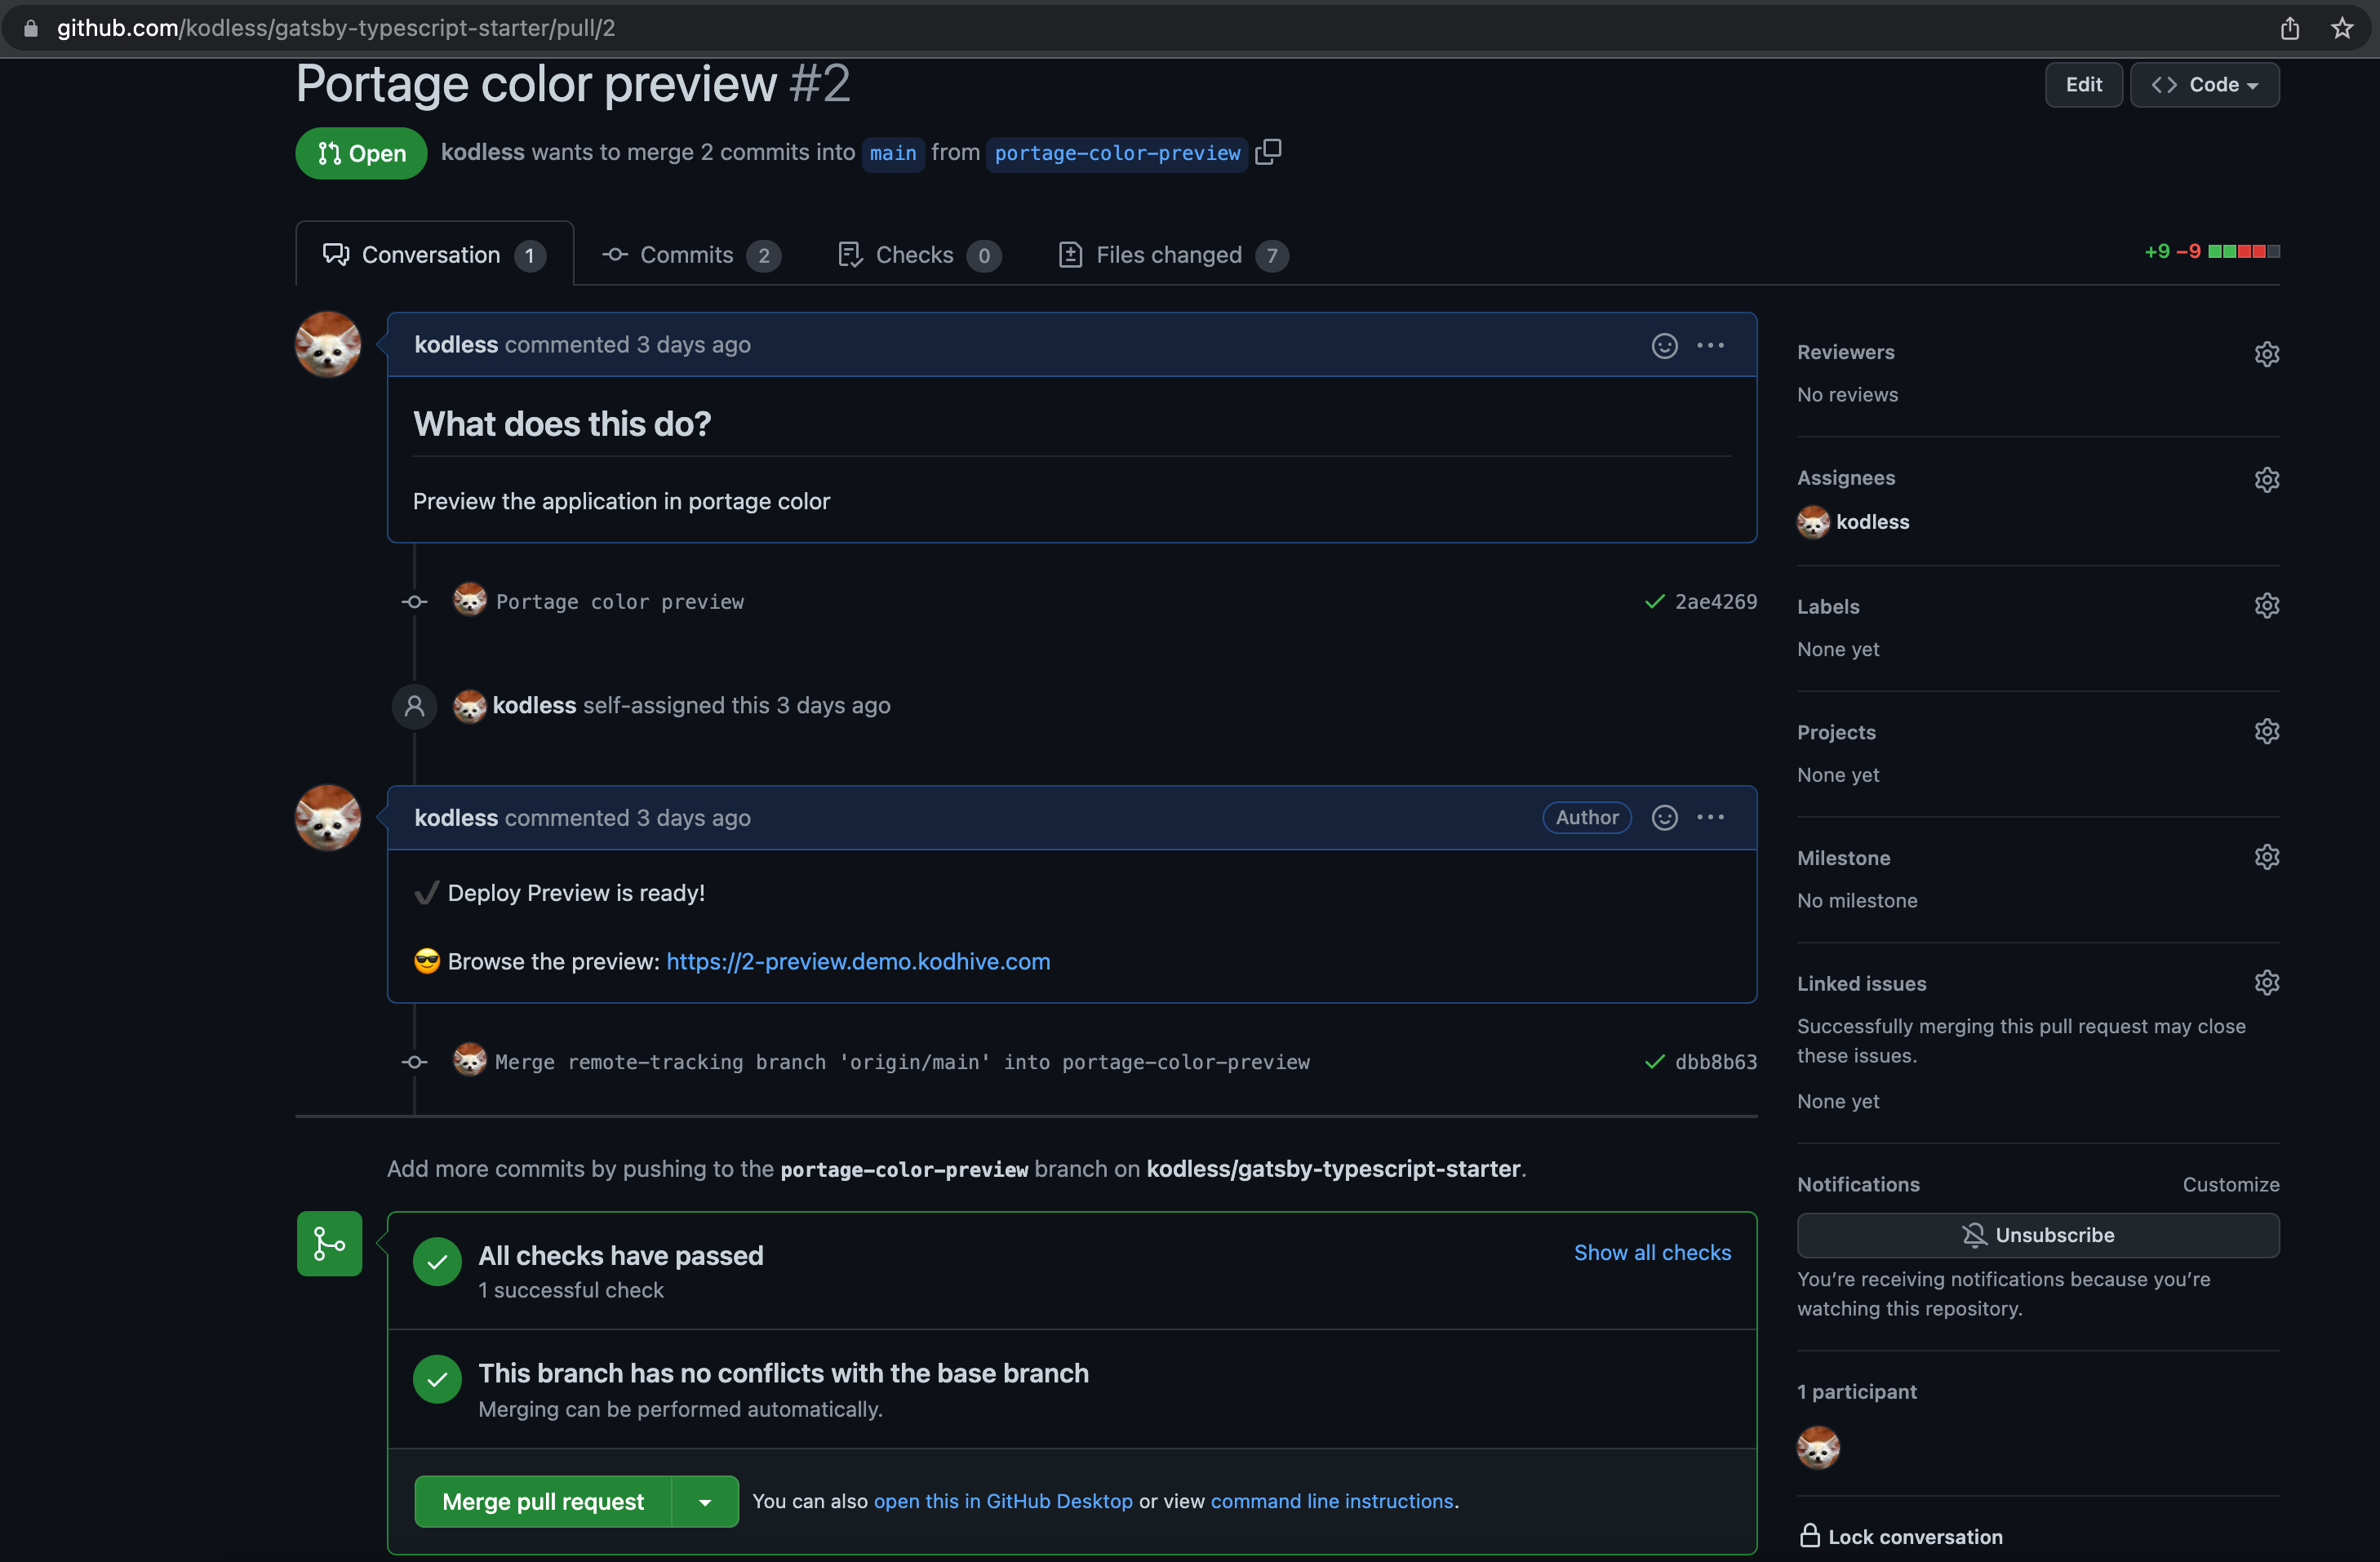Click avatar on Merge remote-tracking commit
This screenshot has width=2380, height=1562.
point(469,1060)
